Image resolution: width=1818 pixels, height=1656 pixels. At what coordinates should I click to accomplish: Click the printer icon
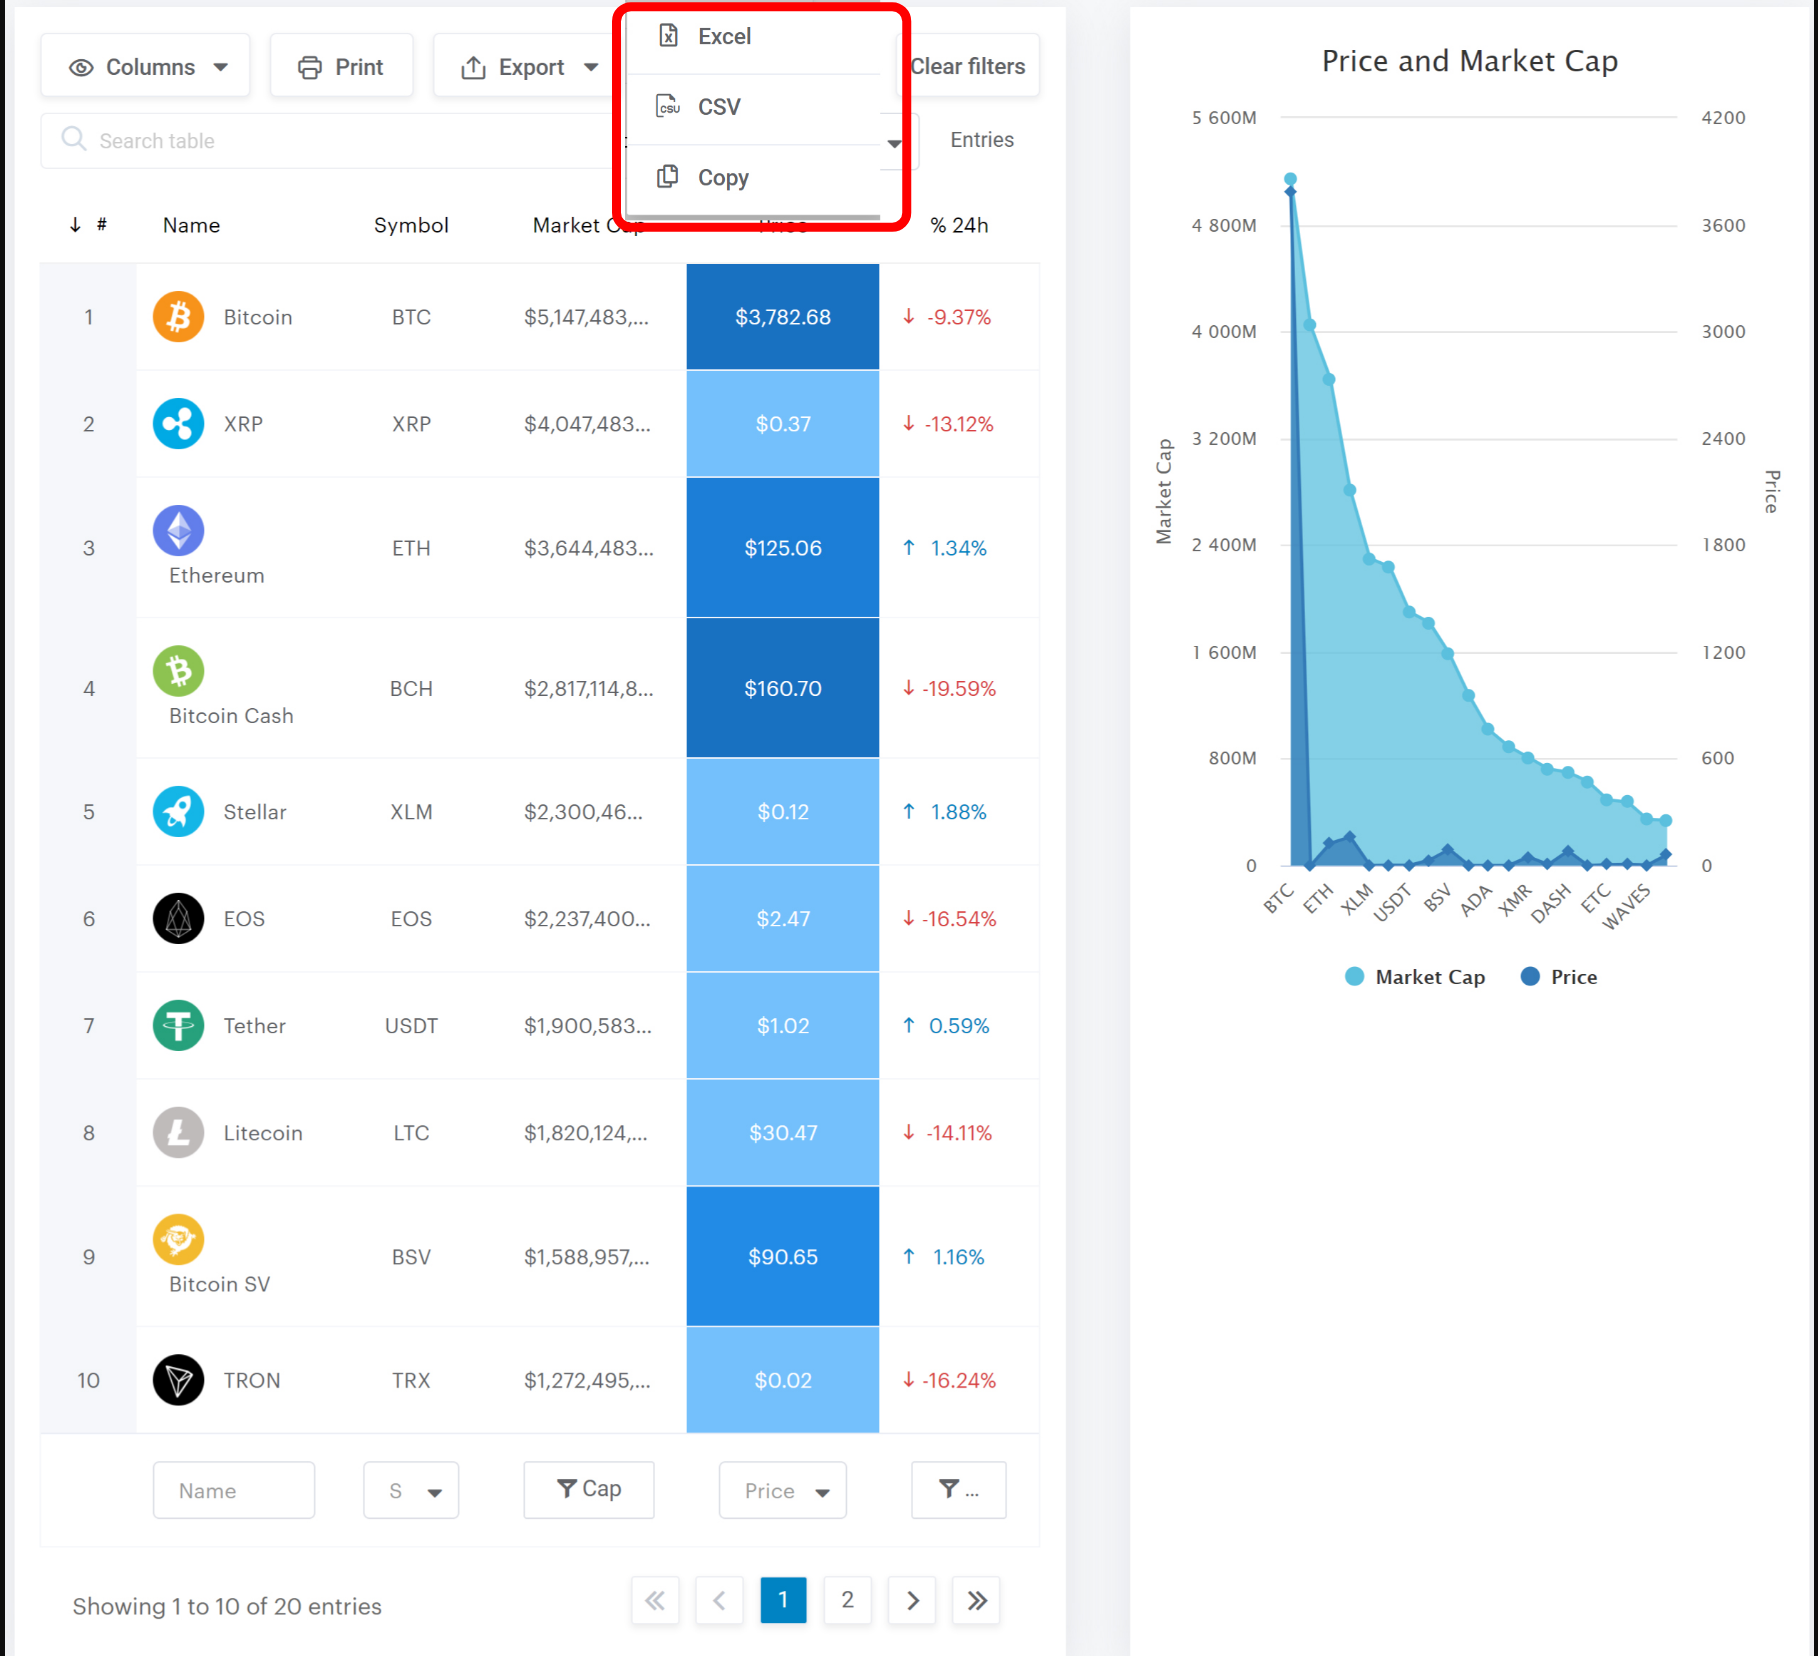310,67
